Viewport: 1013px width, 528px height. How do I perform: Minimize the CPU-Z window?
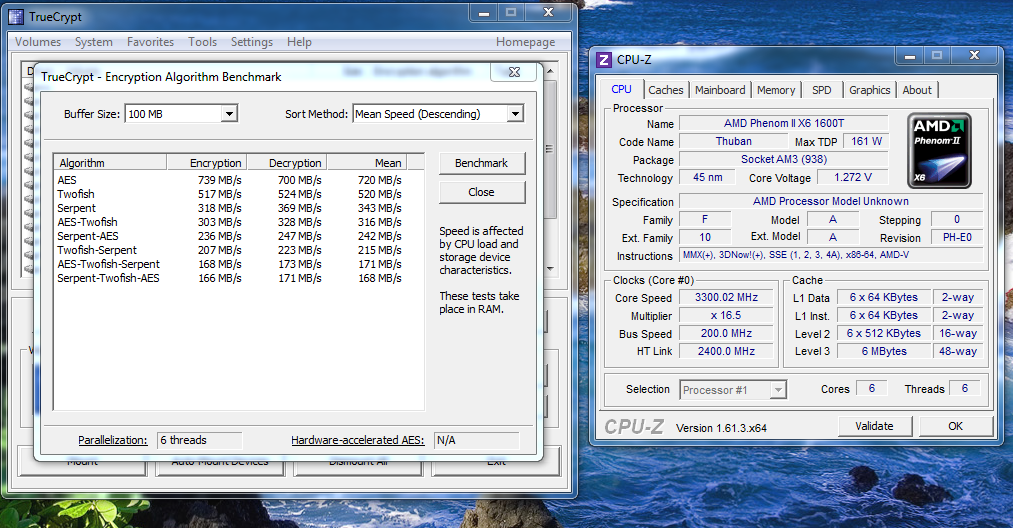910,57
